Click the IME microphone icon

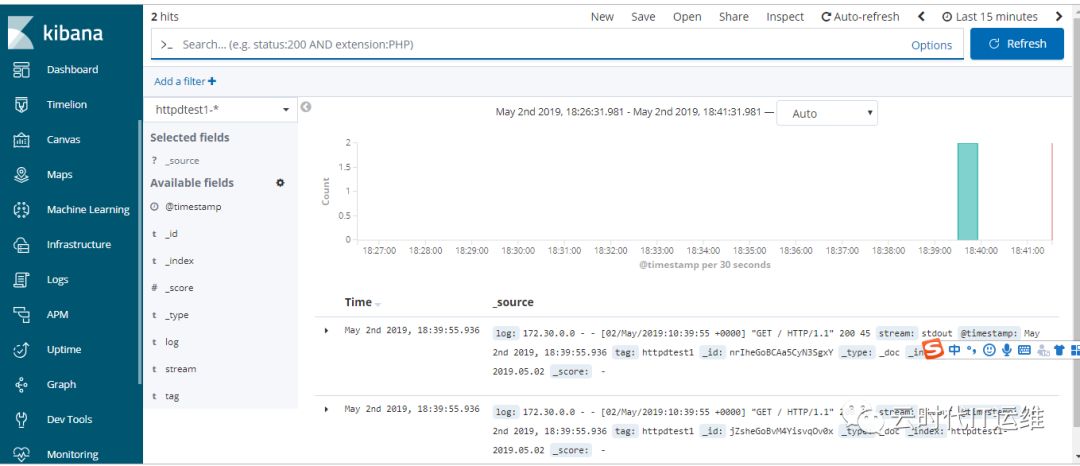1006,350
